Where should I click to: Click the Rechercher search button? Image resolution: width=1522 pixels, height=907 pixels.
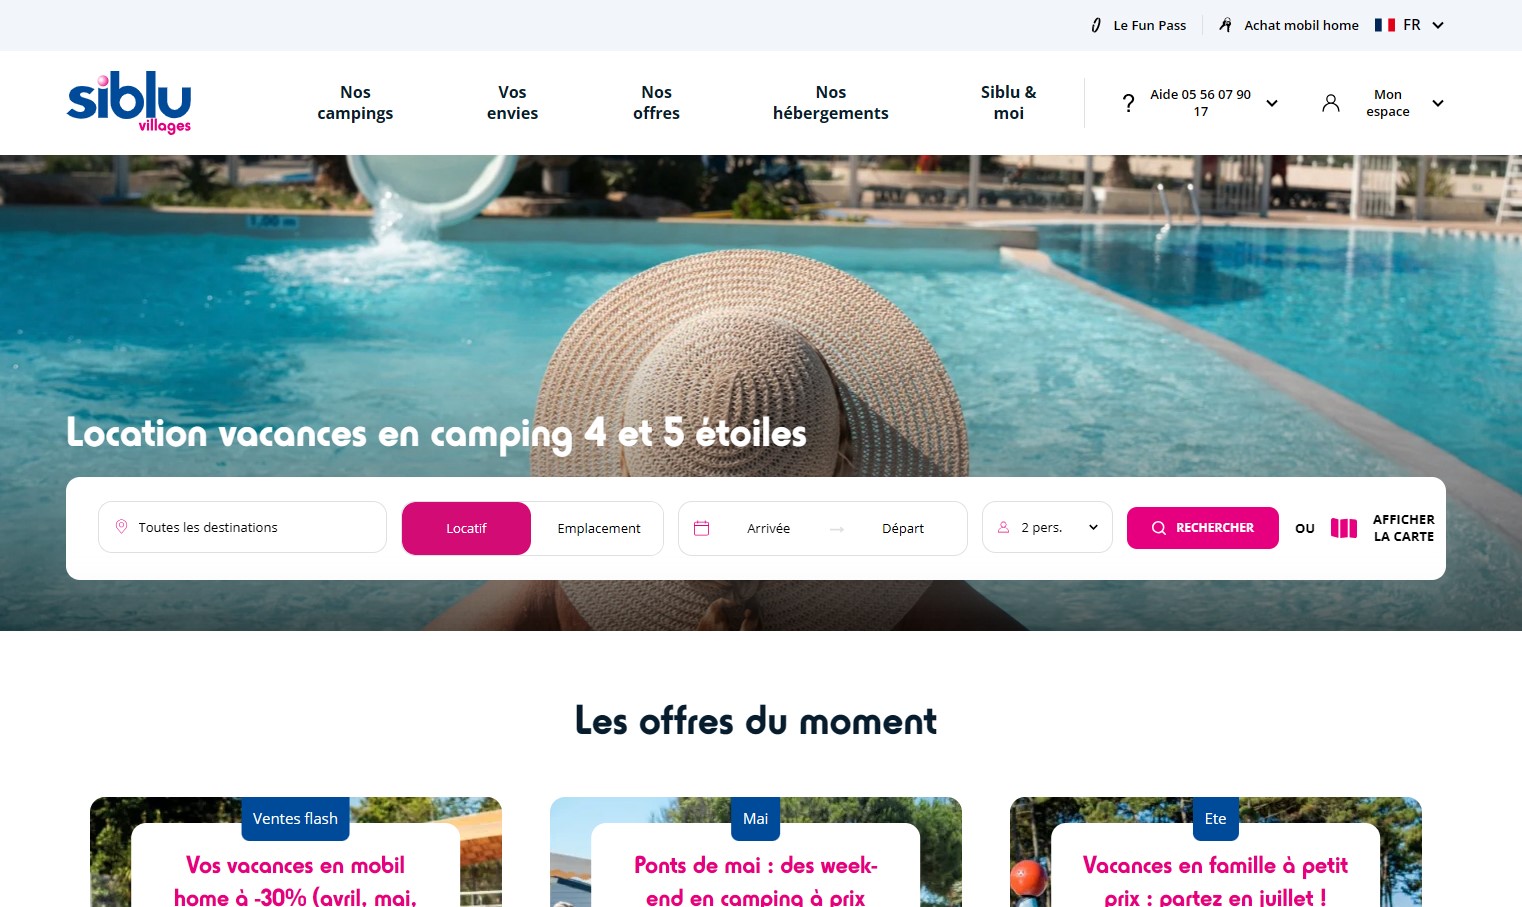coord(1202,528)
